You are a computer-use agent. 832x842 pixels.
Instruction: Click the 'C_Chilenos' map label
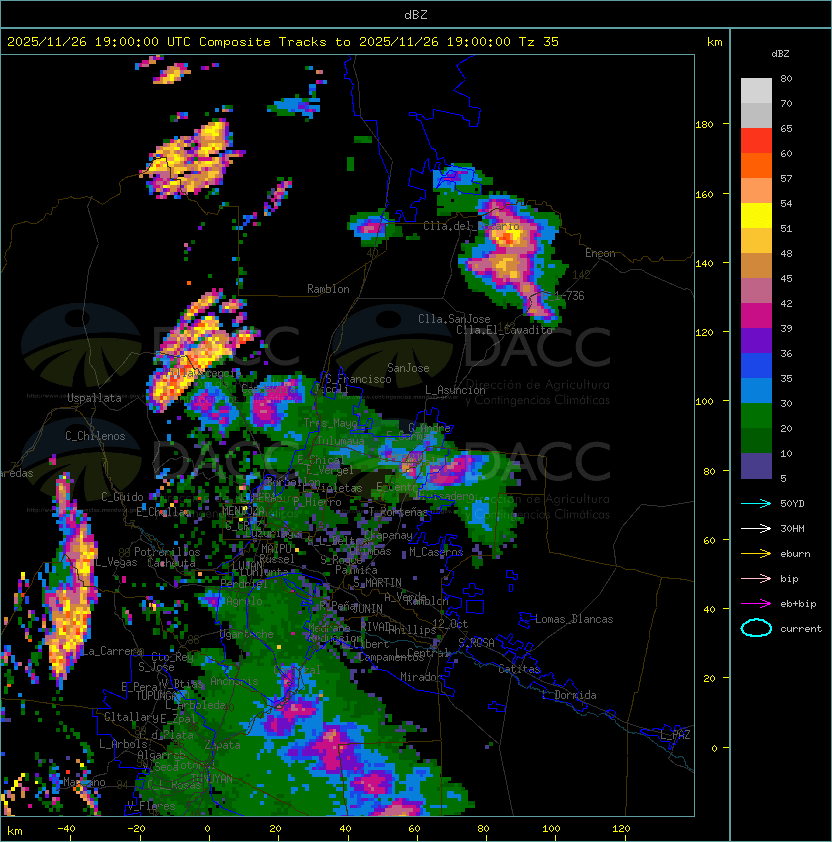click(x=95, y=436)
